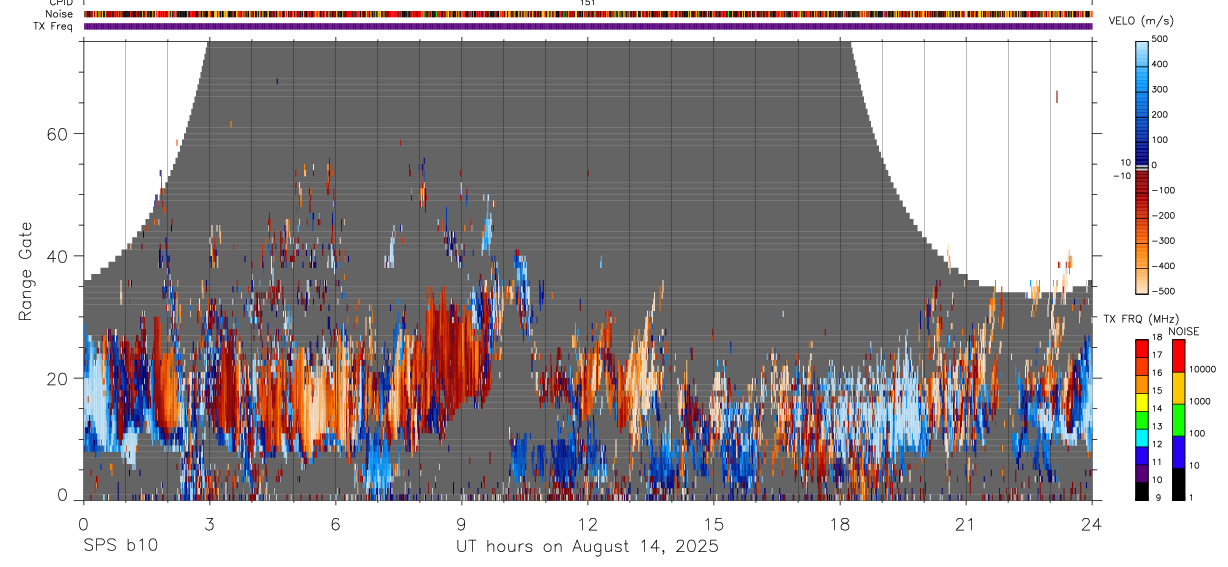Click the green segment of NOISE colorbar
This screenshot has width=1228, height=567.
pyautogui.click(x=1178, y=419)
